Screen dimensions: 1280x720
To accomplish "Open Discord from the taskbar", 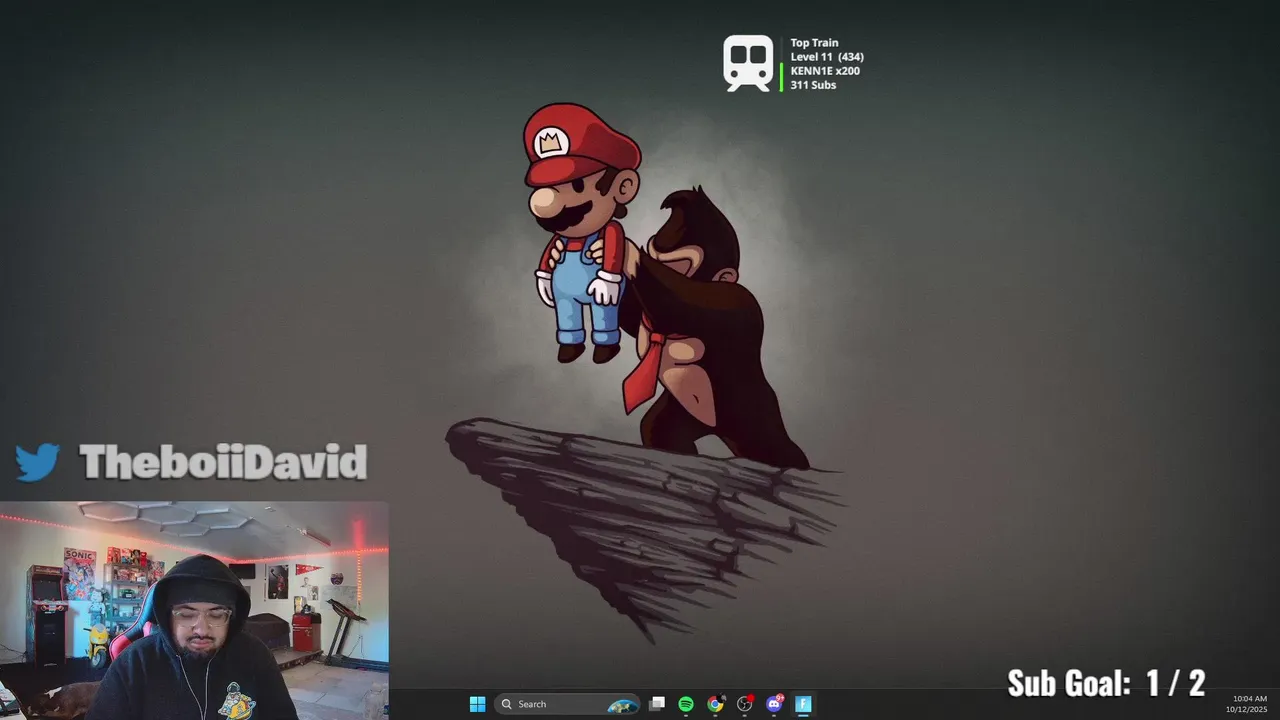I will coord(774,704).
